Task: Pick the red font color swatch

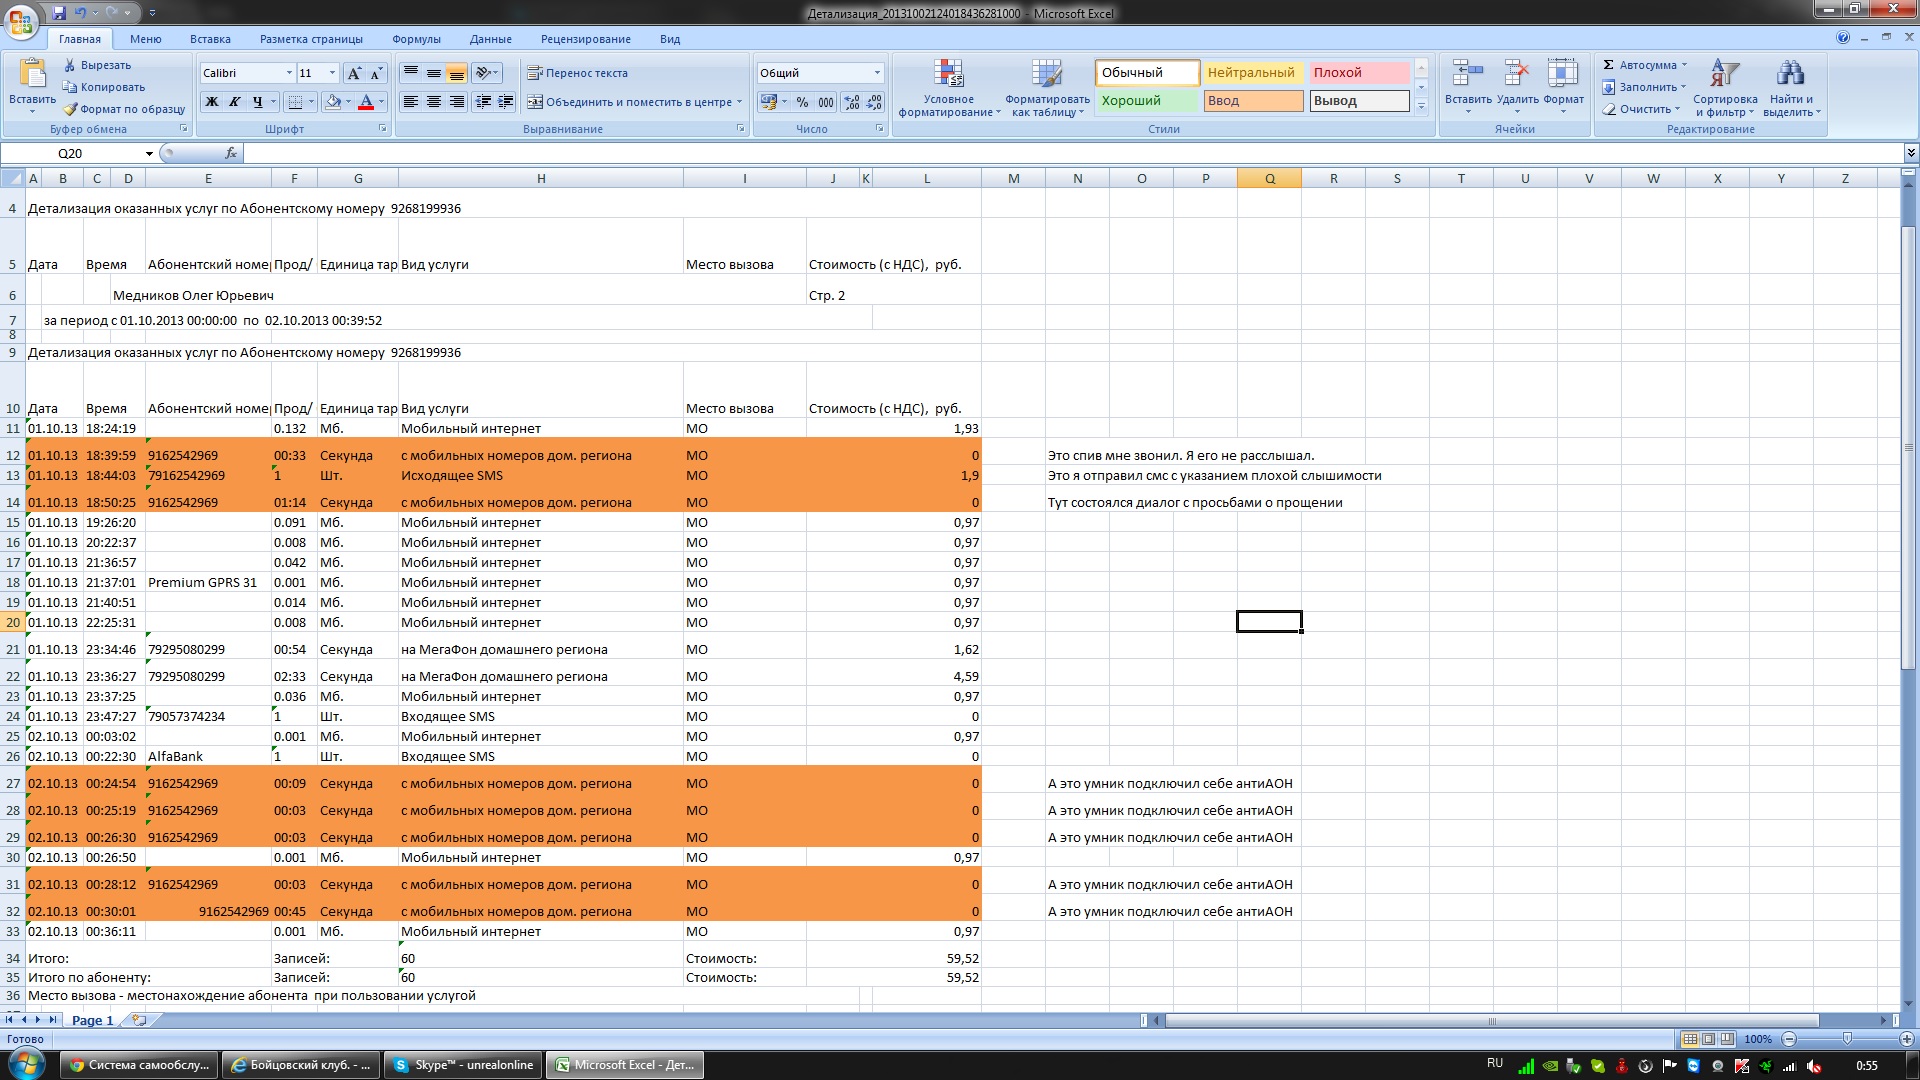Action: (366, 102)
